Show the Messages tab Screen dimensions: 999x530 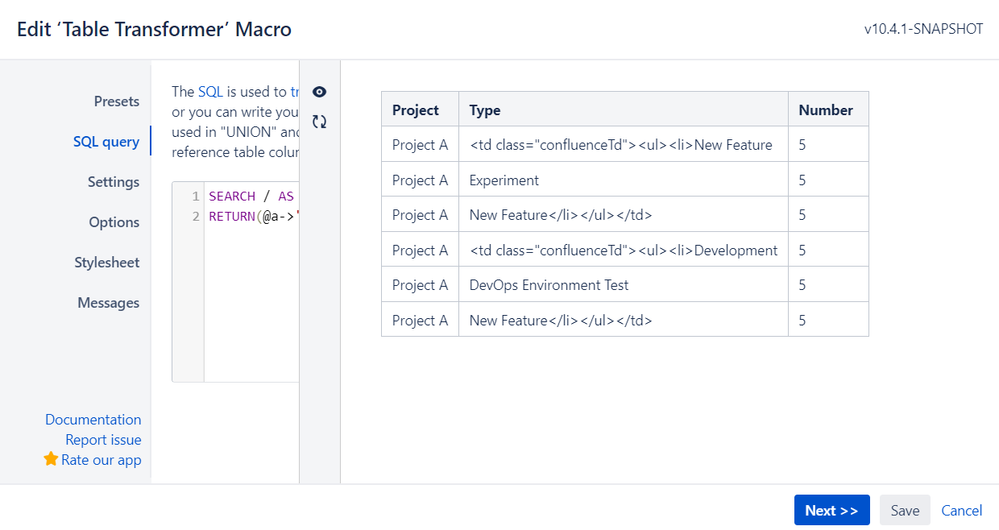(x=108, y=302)
